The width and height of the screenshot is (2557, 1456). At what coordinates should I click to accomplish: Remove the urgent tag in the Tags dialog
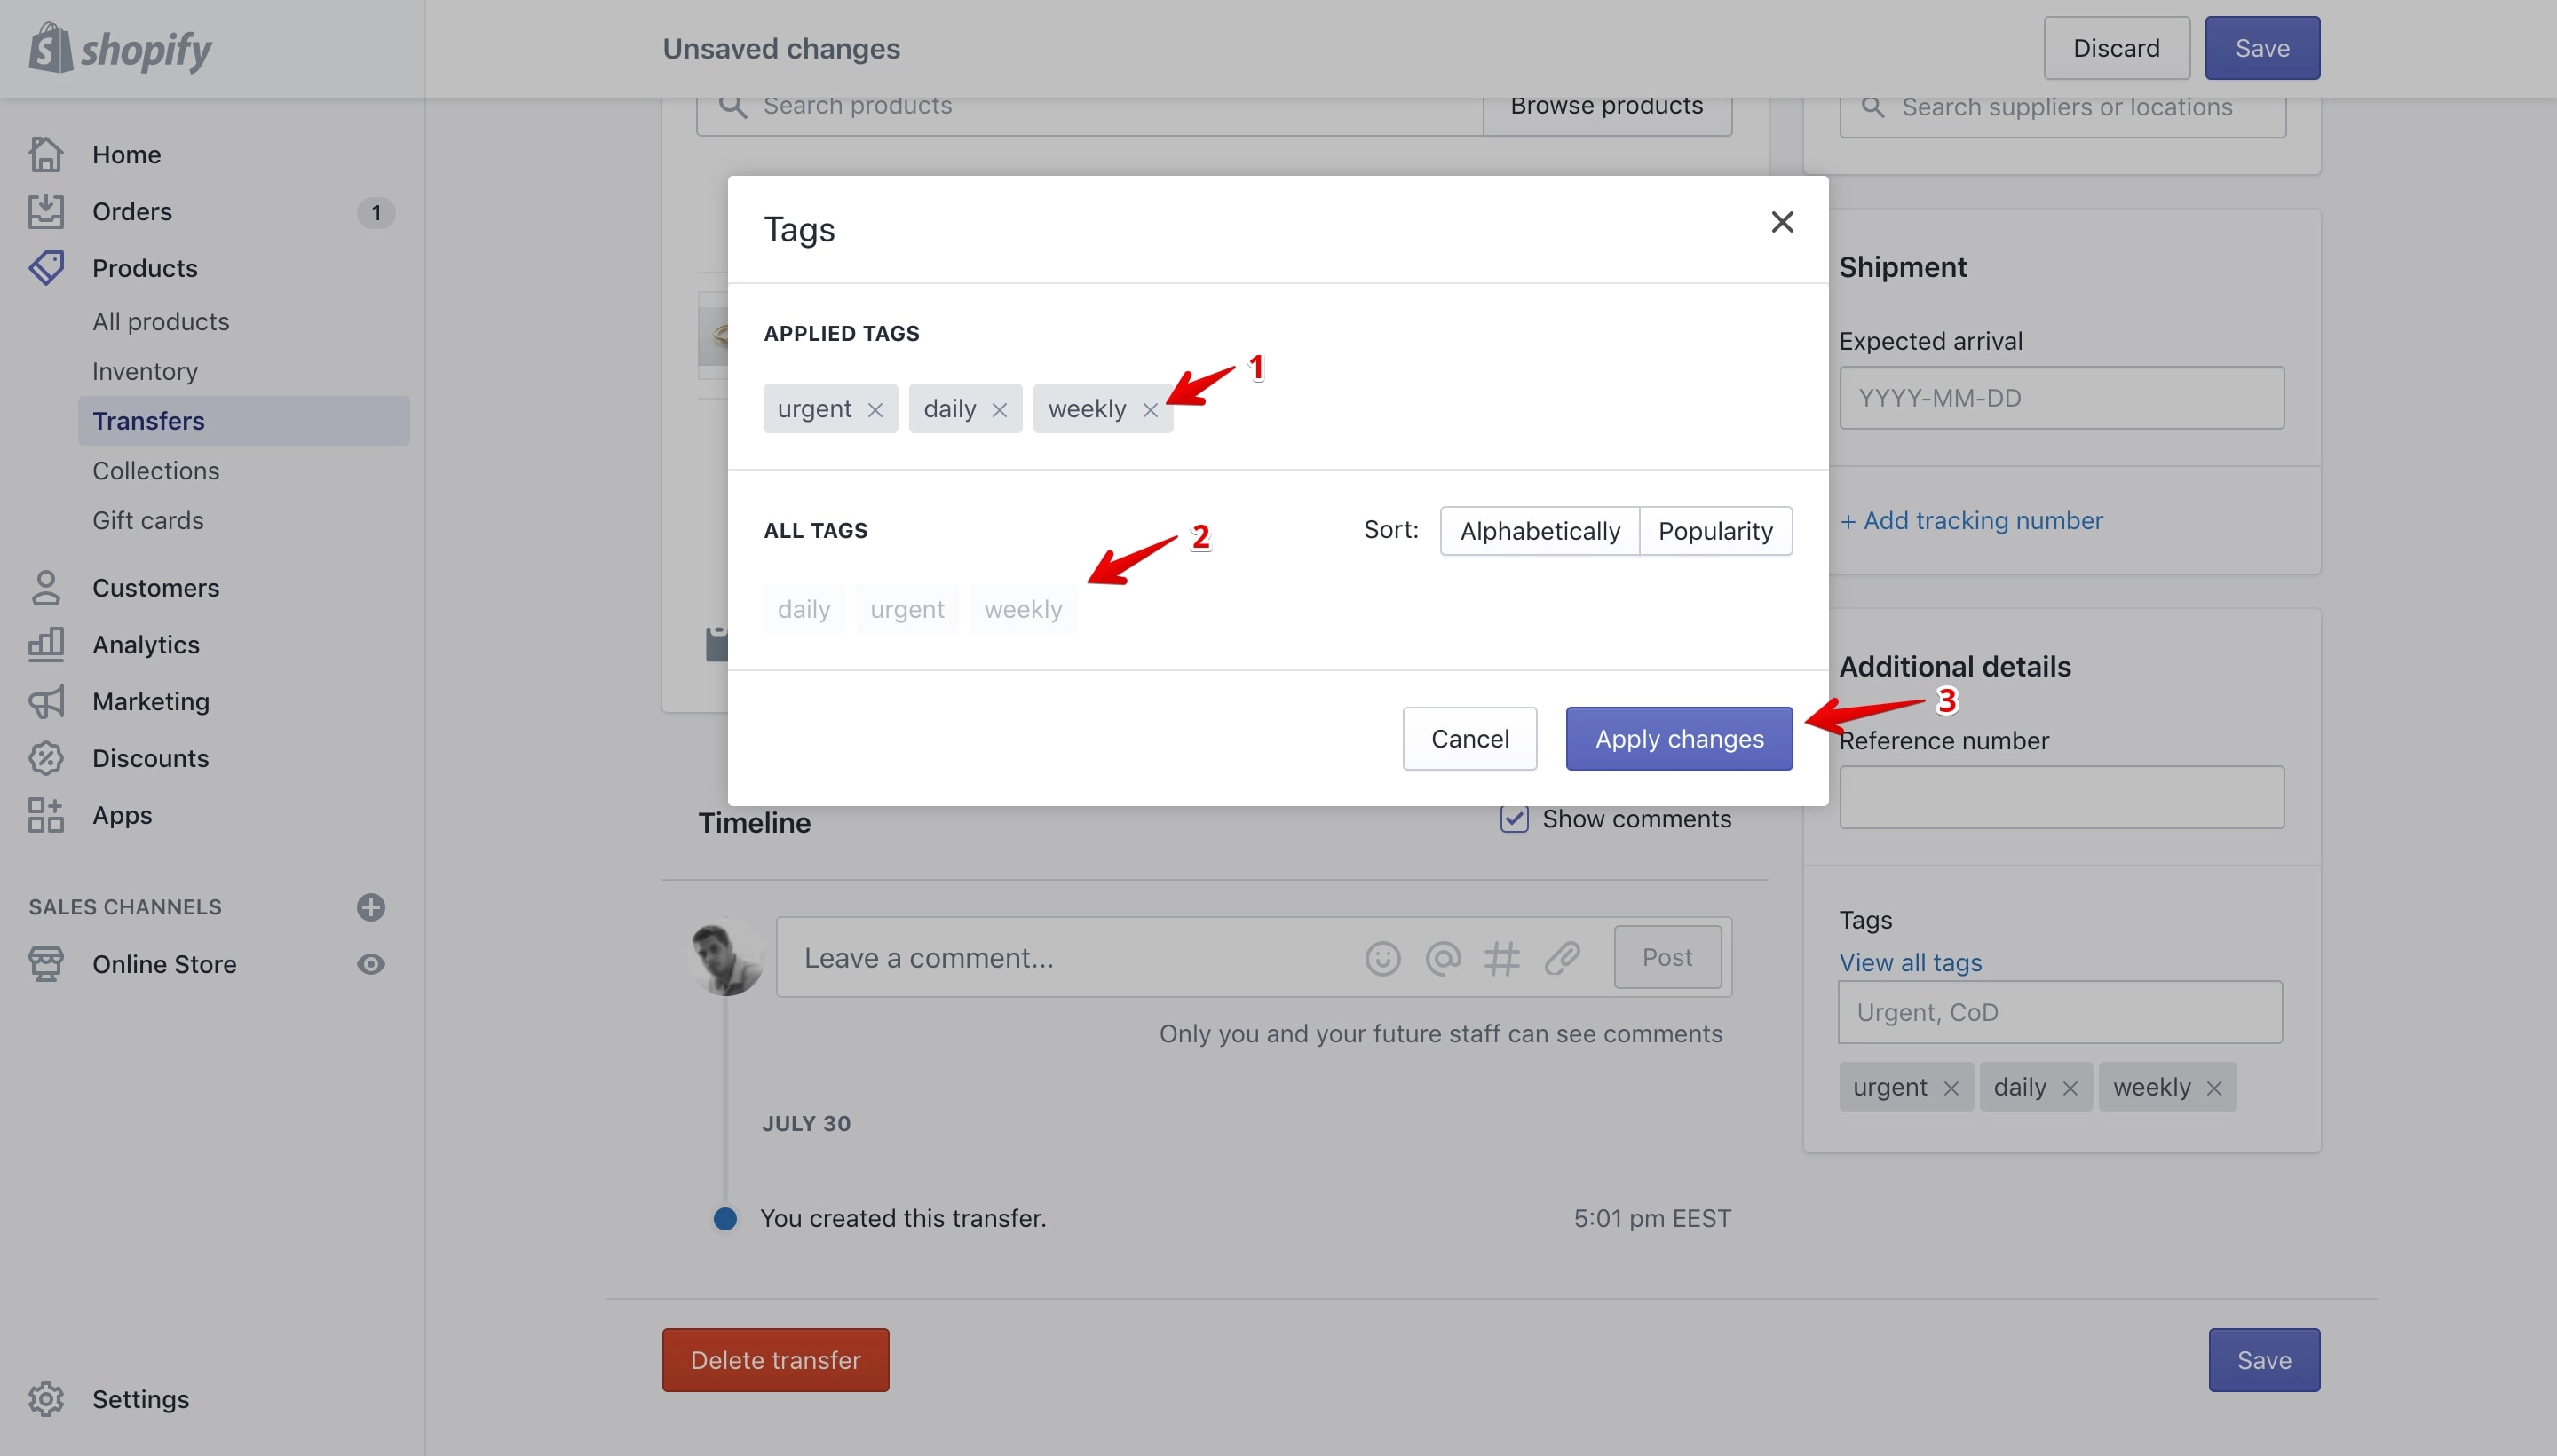[x=875, y=410]
